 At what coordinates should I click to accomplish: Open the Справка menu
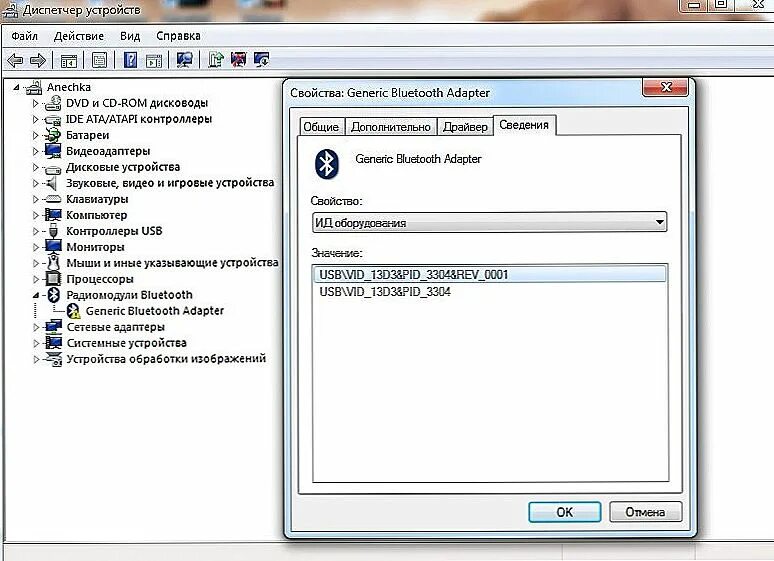click(178, 36)
